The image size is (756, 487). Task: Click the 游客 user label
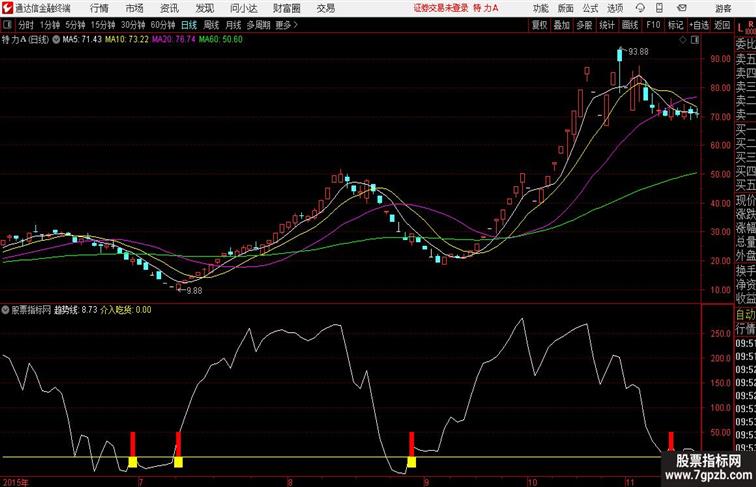tap(723, 8)
